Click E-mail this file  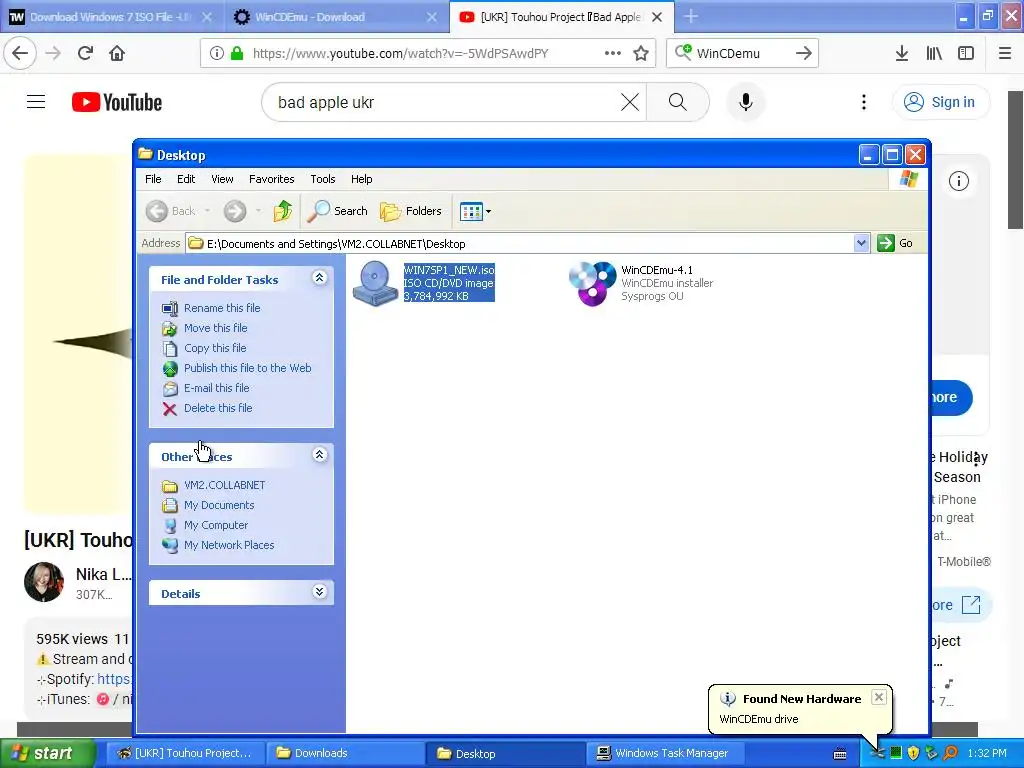point(216,388)
